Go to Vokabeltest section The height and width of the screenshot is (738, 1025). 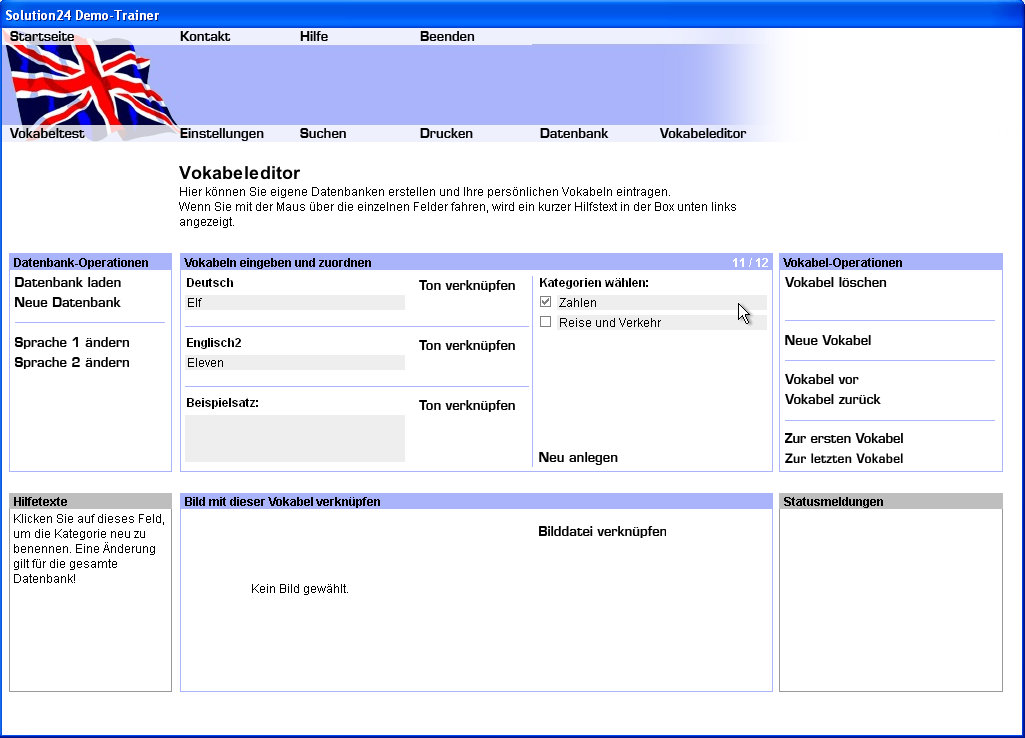47,133
